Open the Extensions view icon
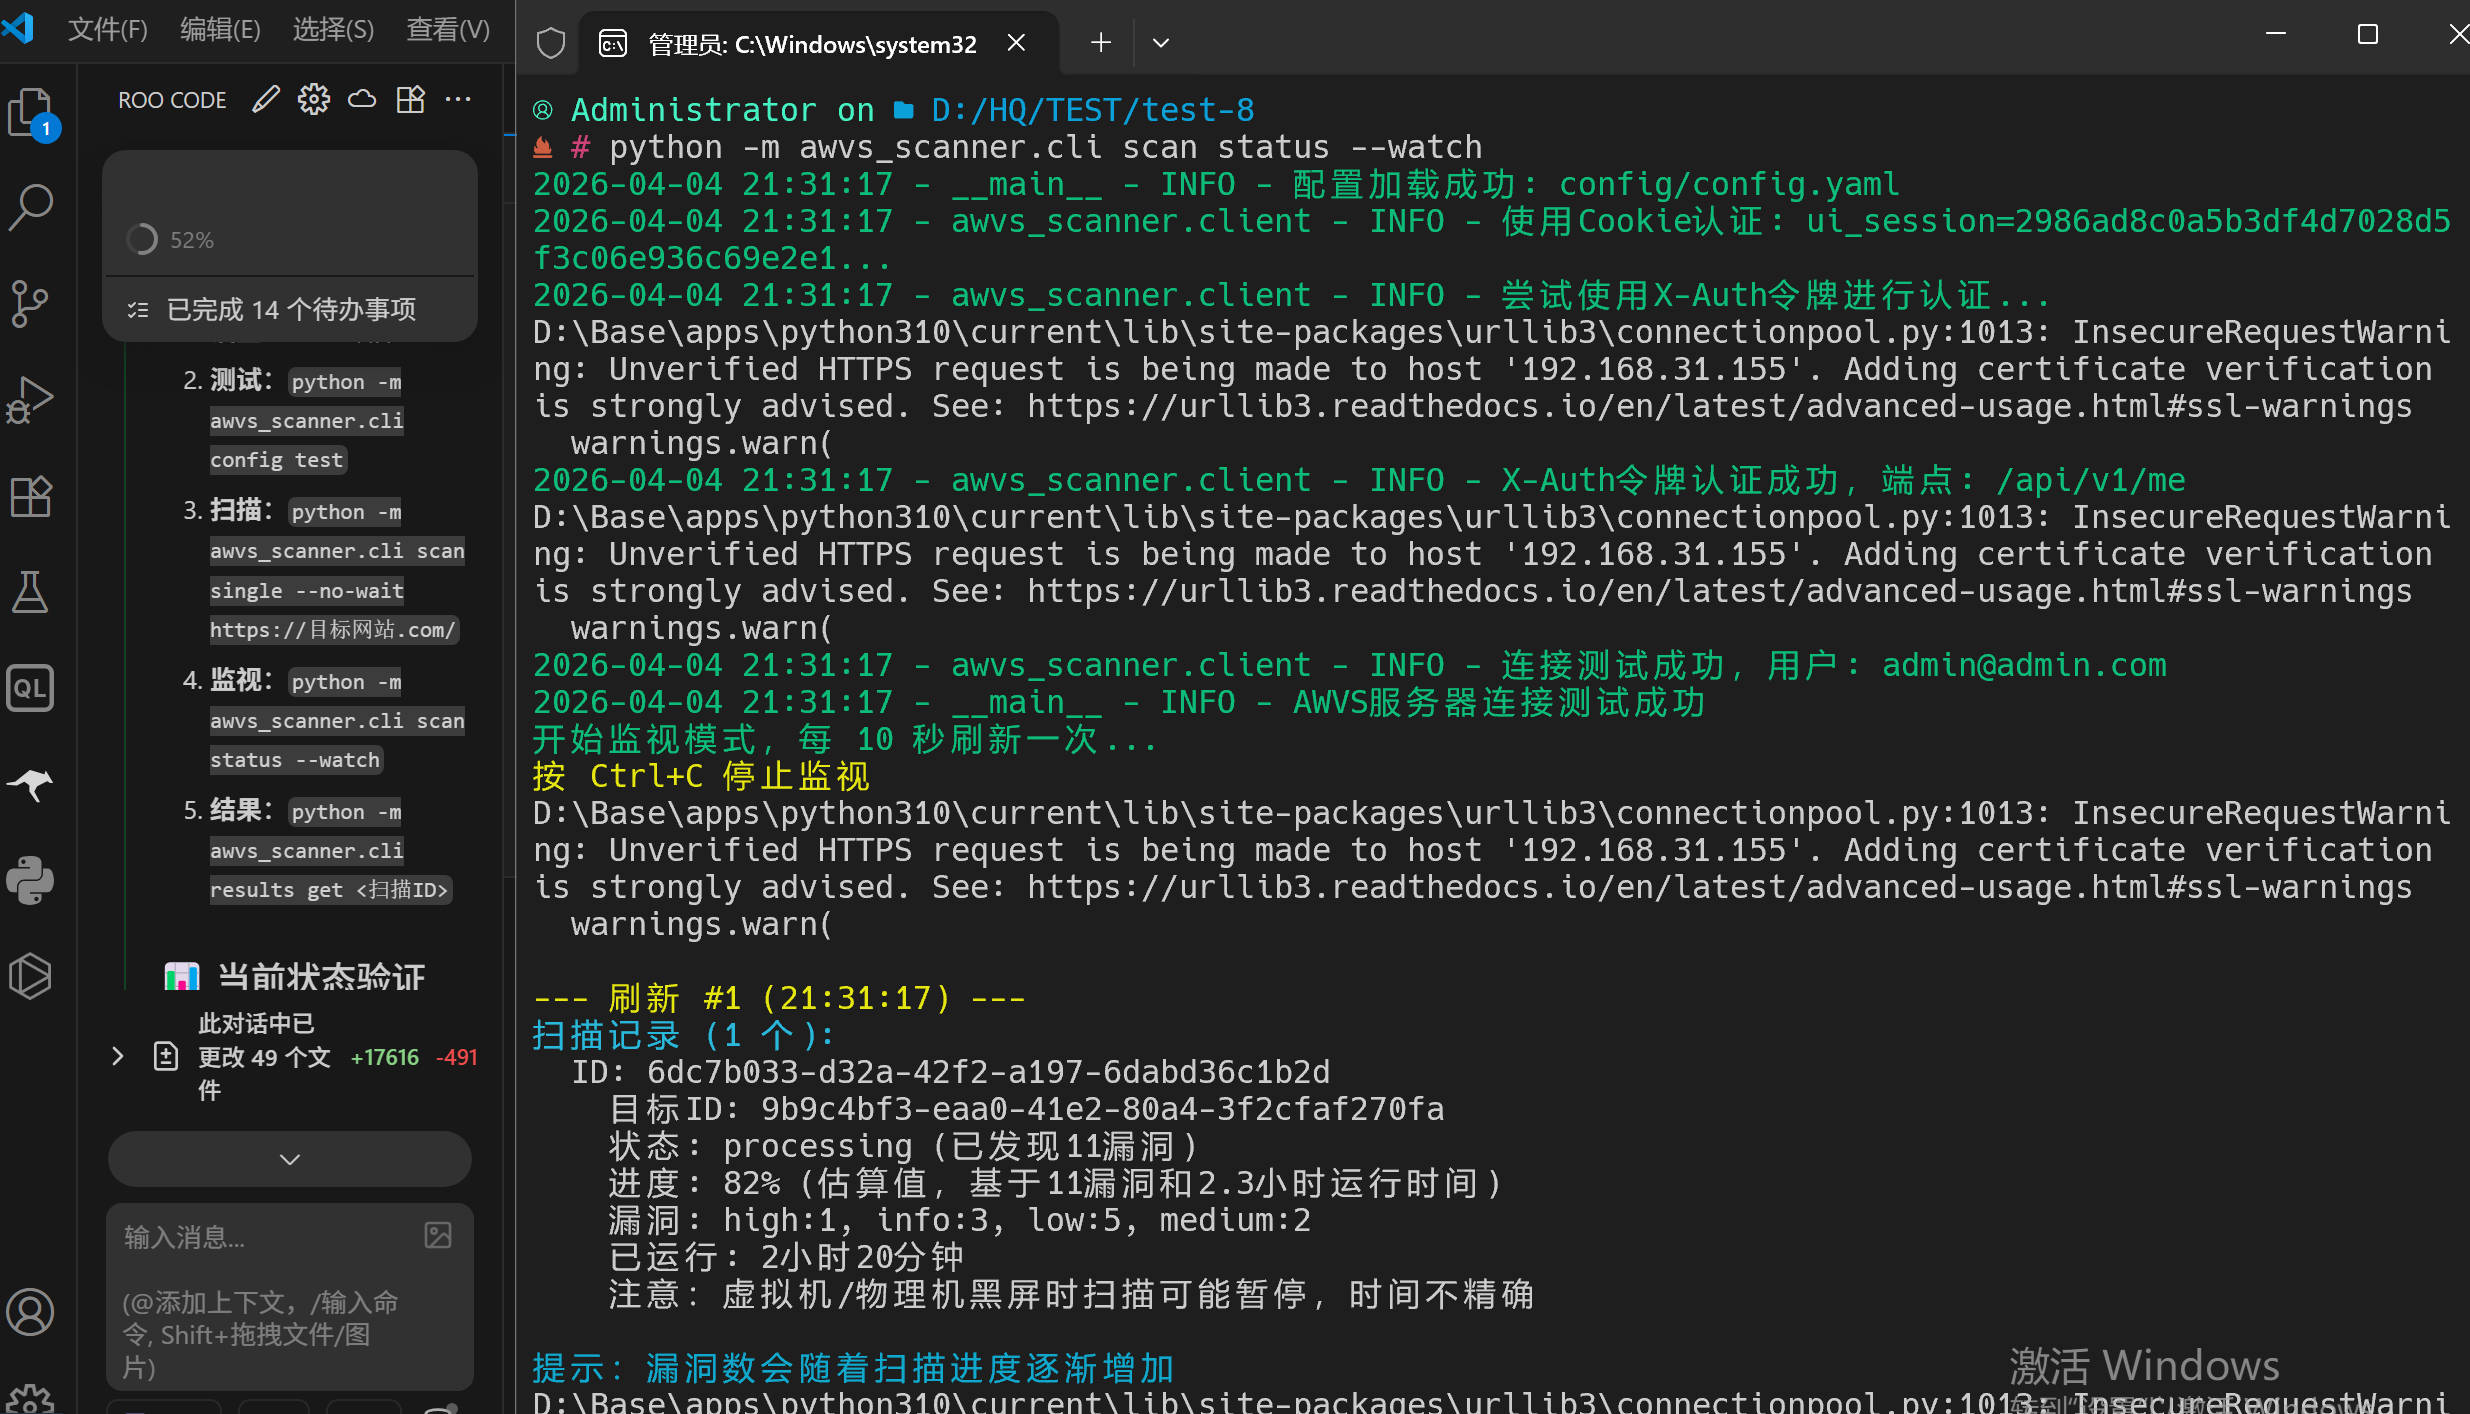 click(x=30, y=496)
